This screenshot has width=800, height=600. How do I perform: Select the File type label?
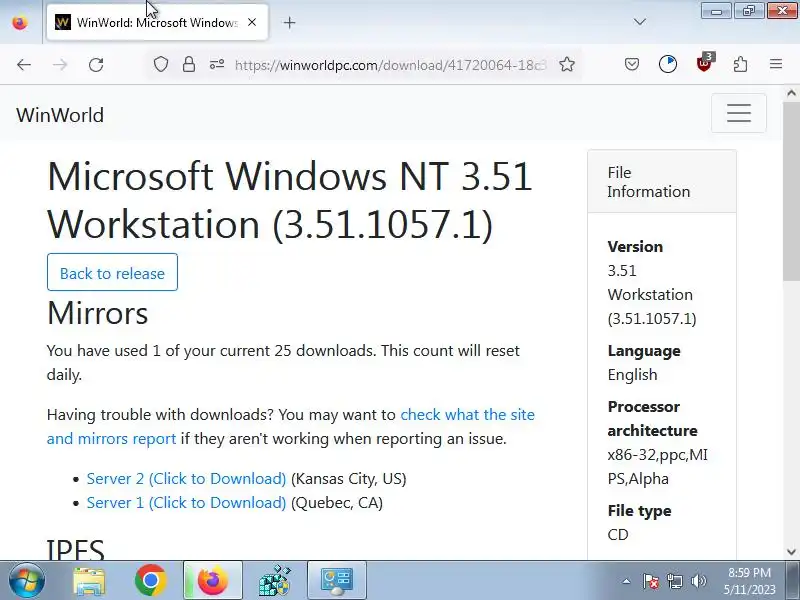pos(639,511)
